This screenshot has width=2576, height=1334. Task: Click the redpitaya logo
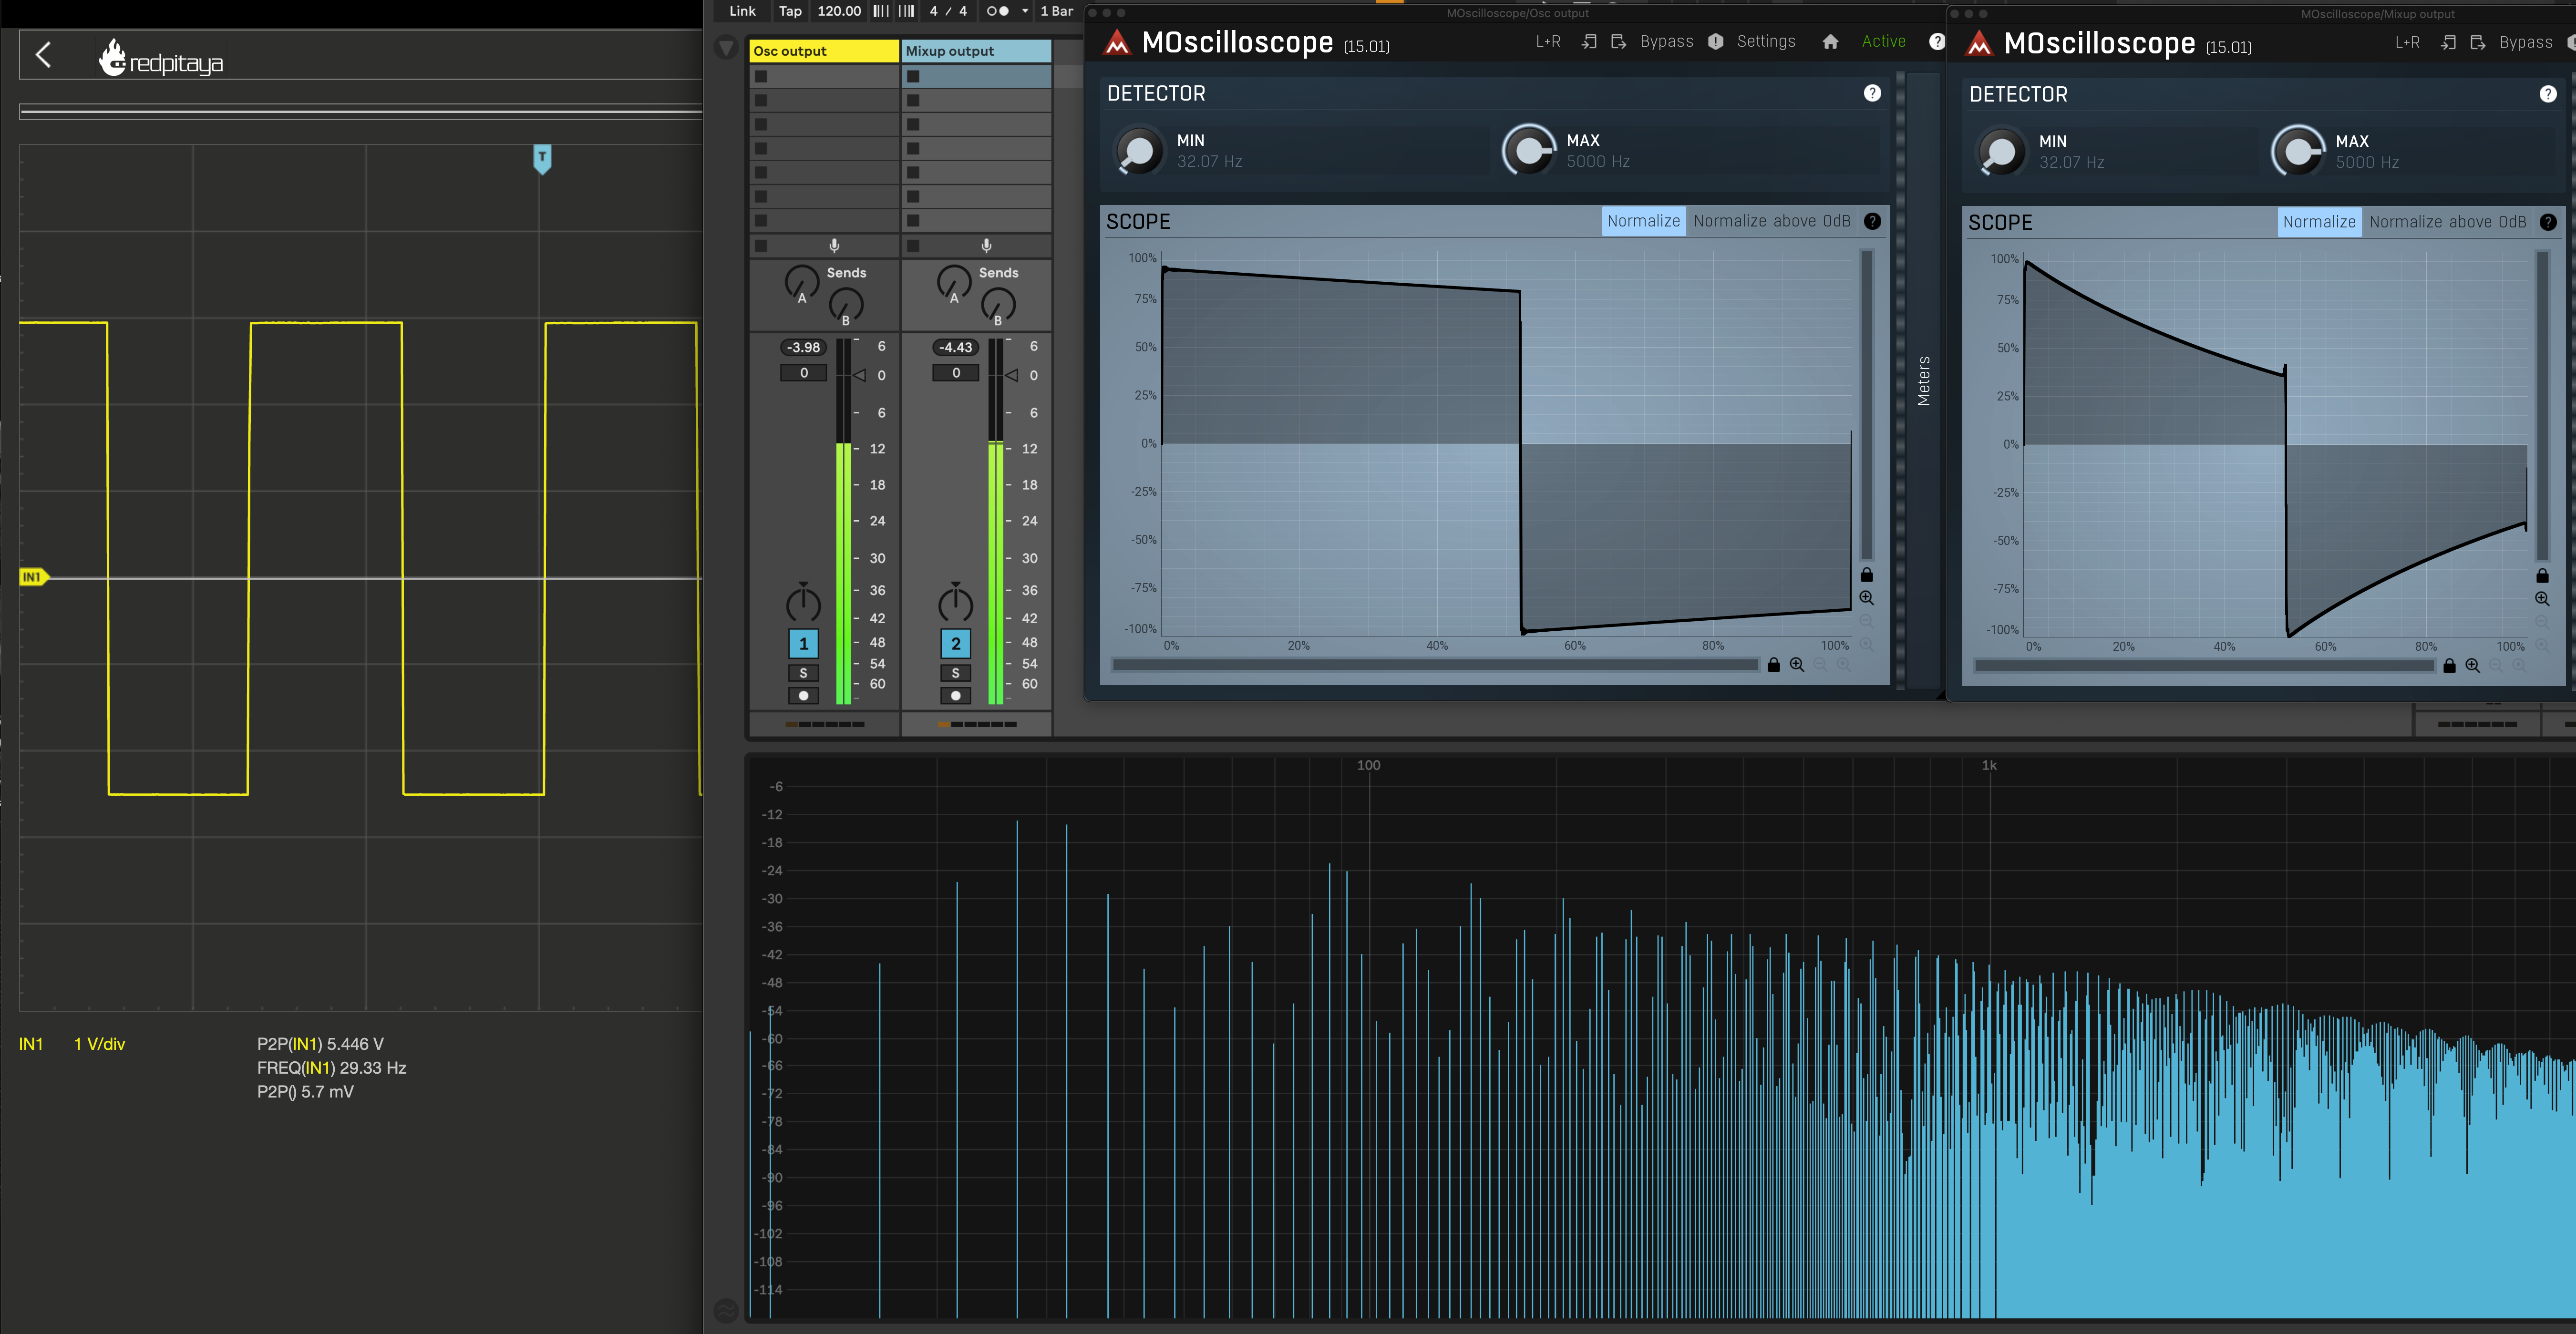(160, 59)
